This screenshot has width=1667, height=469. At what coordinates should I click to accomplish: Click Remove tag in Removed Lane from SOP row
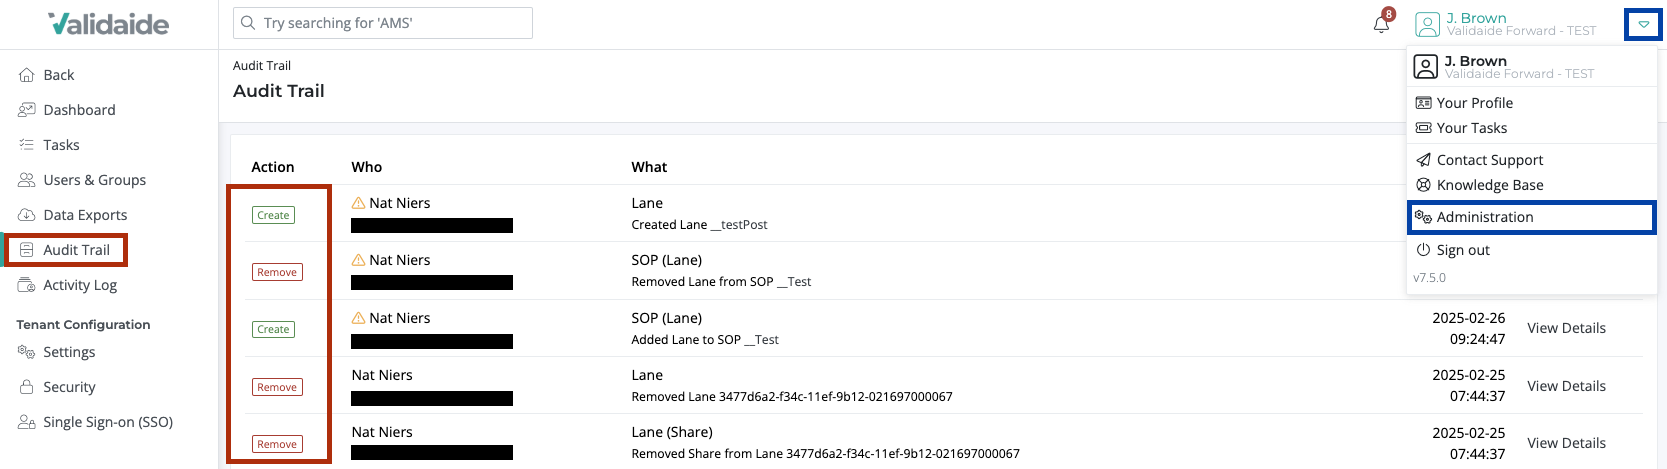point(277,272)
